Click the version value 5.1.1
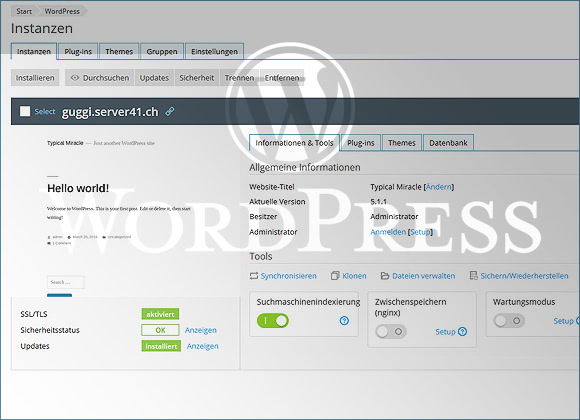Image resolution: width=580 pixels, height=420 pixels. pyautogui.click(x=378, y=202)
